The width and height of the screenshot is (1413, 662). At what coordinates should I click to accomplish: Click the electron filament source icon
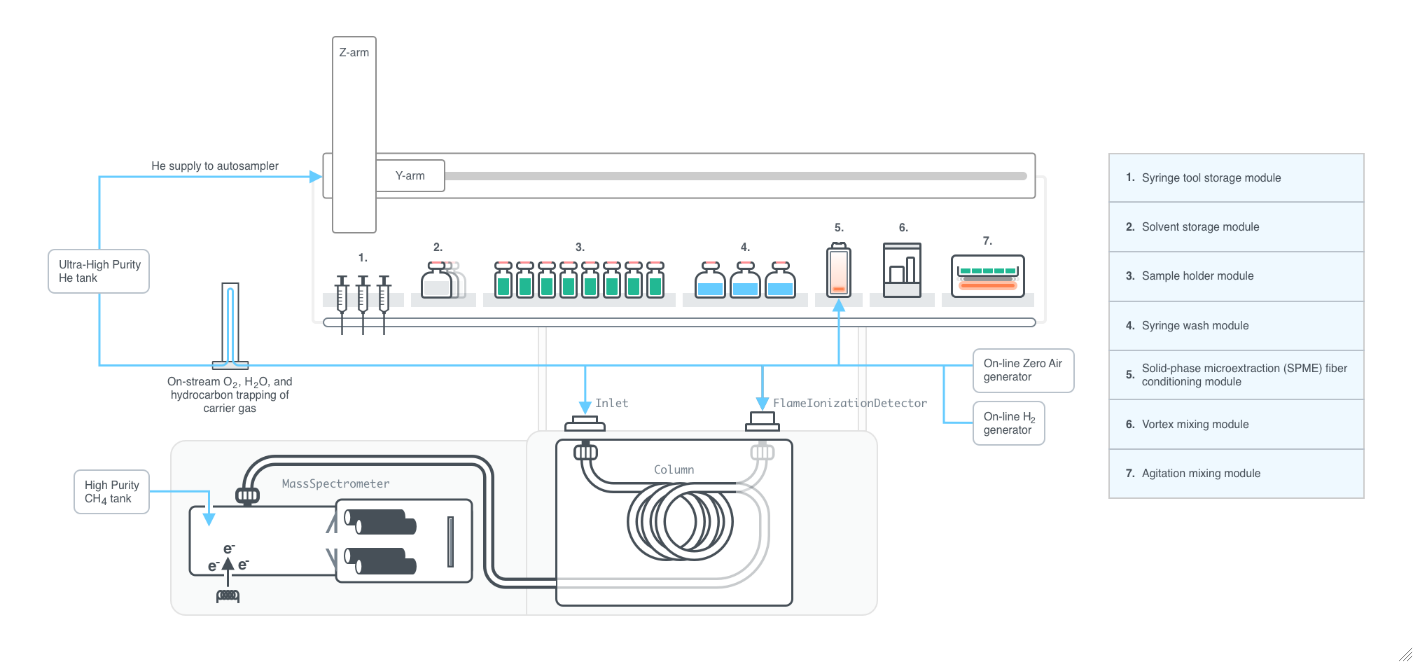click(x=228, y=596)
